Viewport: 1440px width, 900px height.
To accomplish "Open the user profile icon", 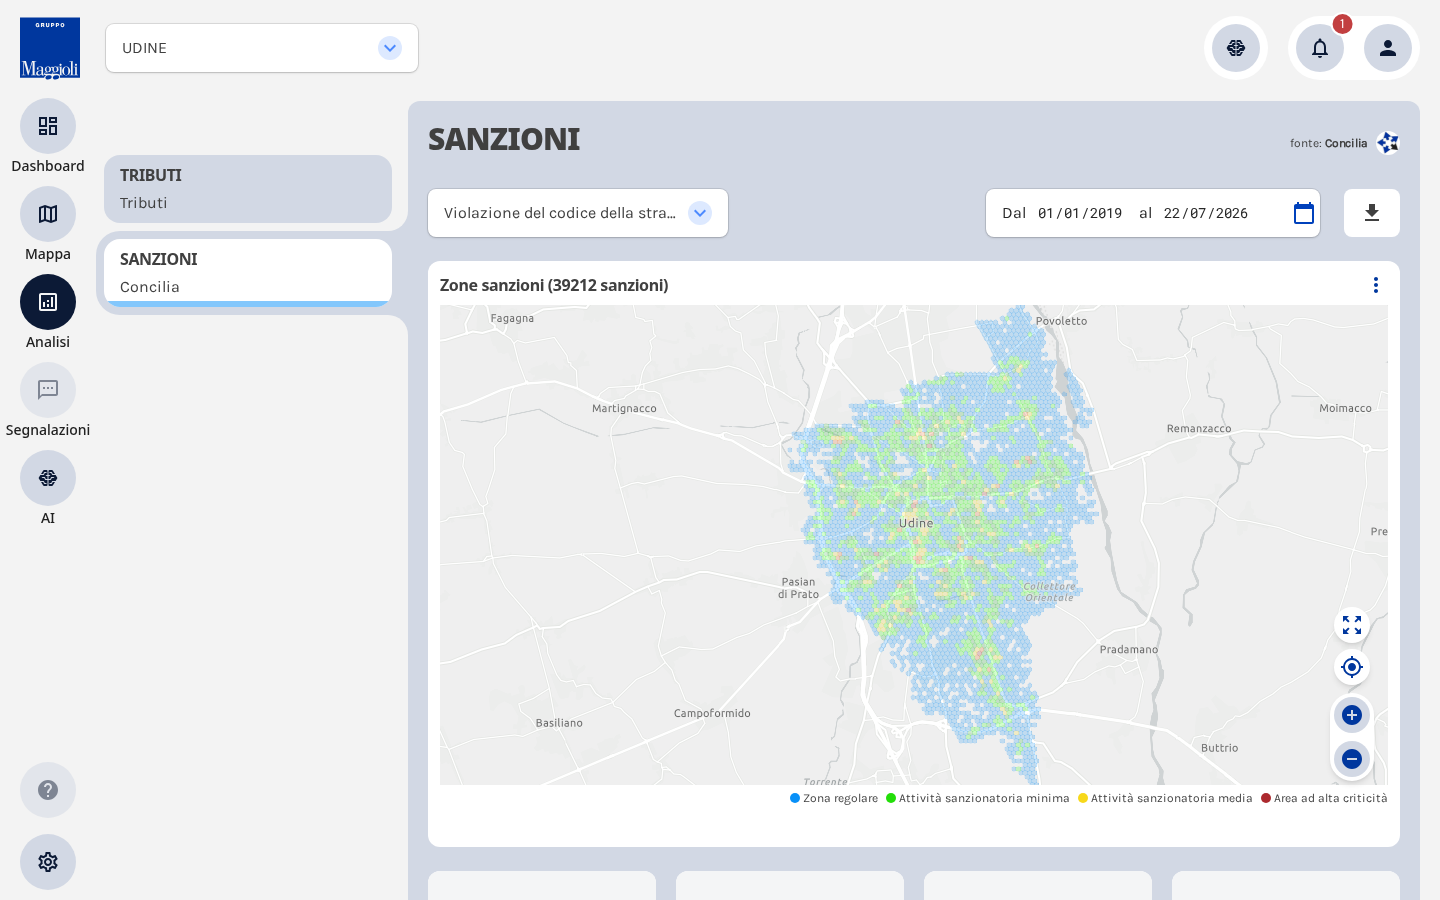I will [1388, 48].
